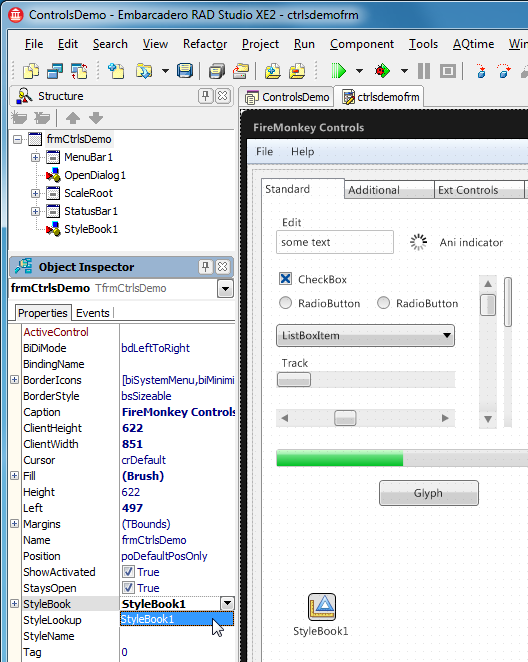Expand the StyleBook property
Screen dimensions: 528x662
14,603
